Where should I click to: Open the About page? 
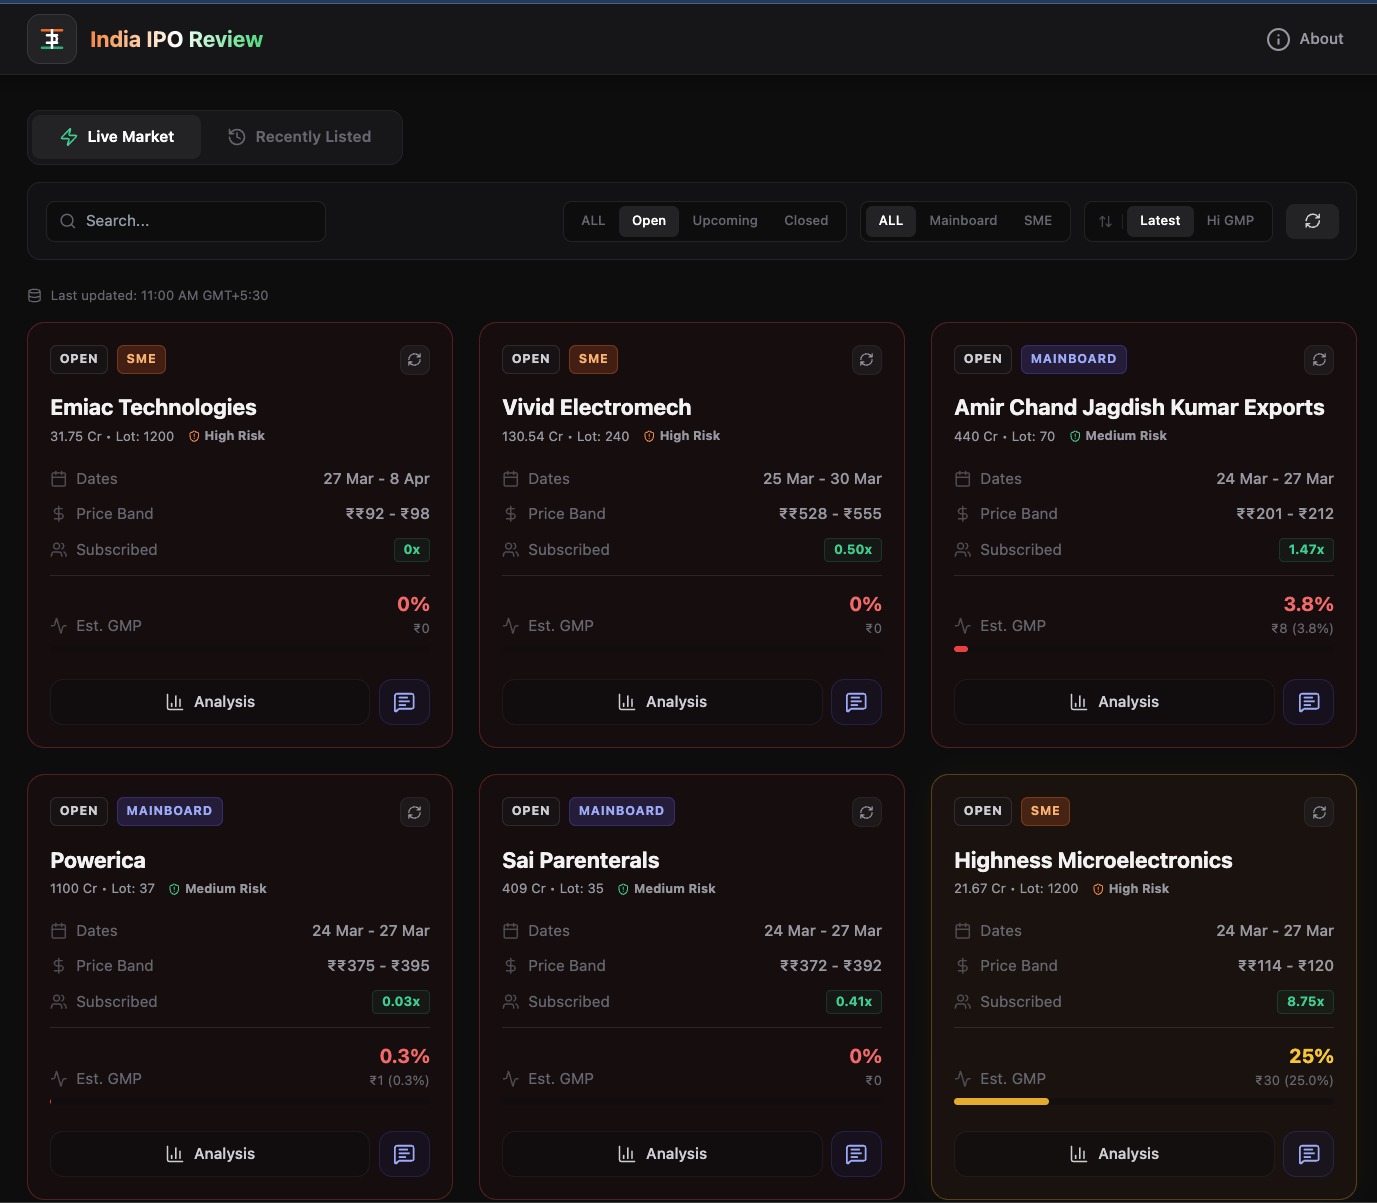click(x=1305, y=39)
